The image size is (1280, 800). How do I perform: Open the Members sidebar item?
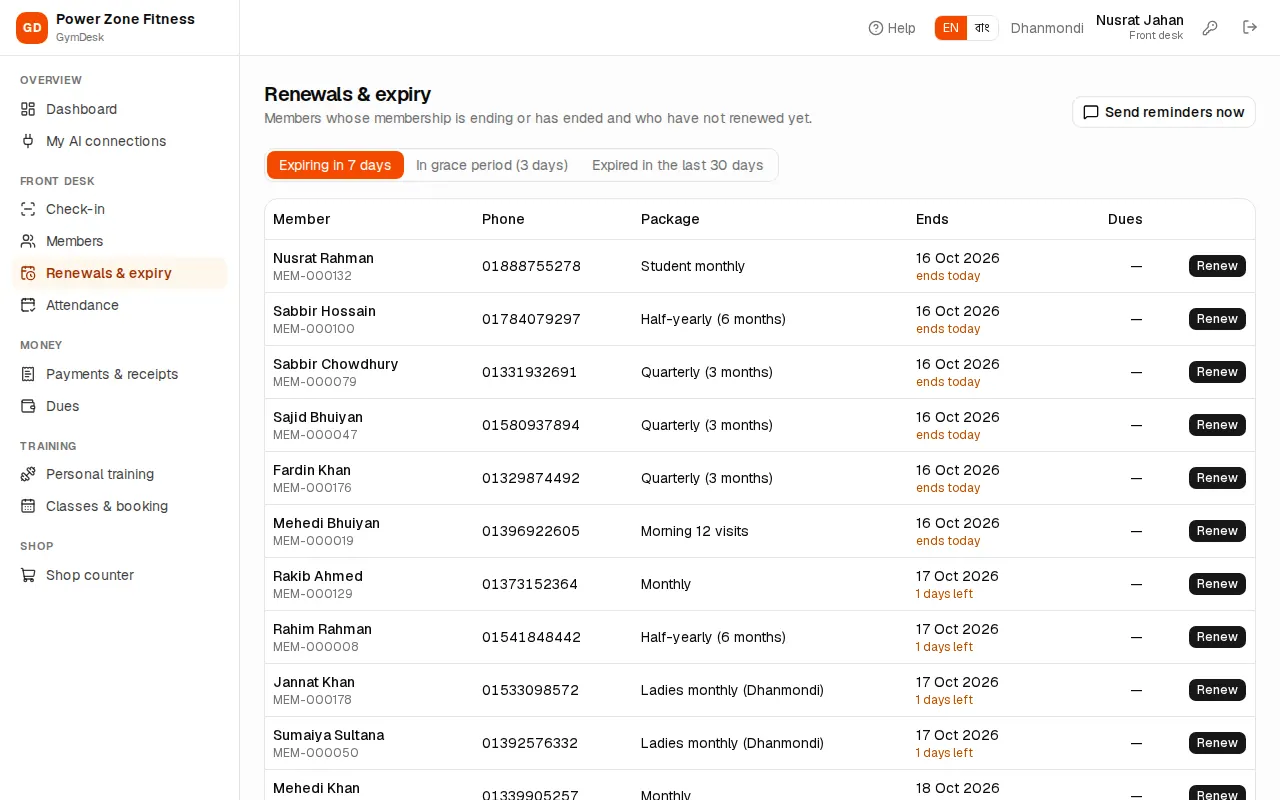(120, 241)
